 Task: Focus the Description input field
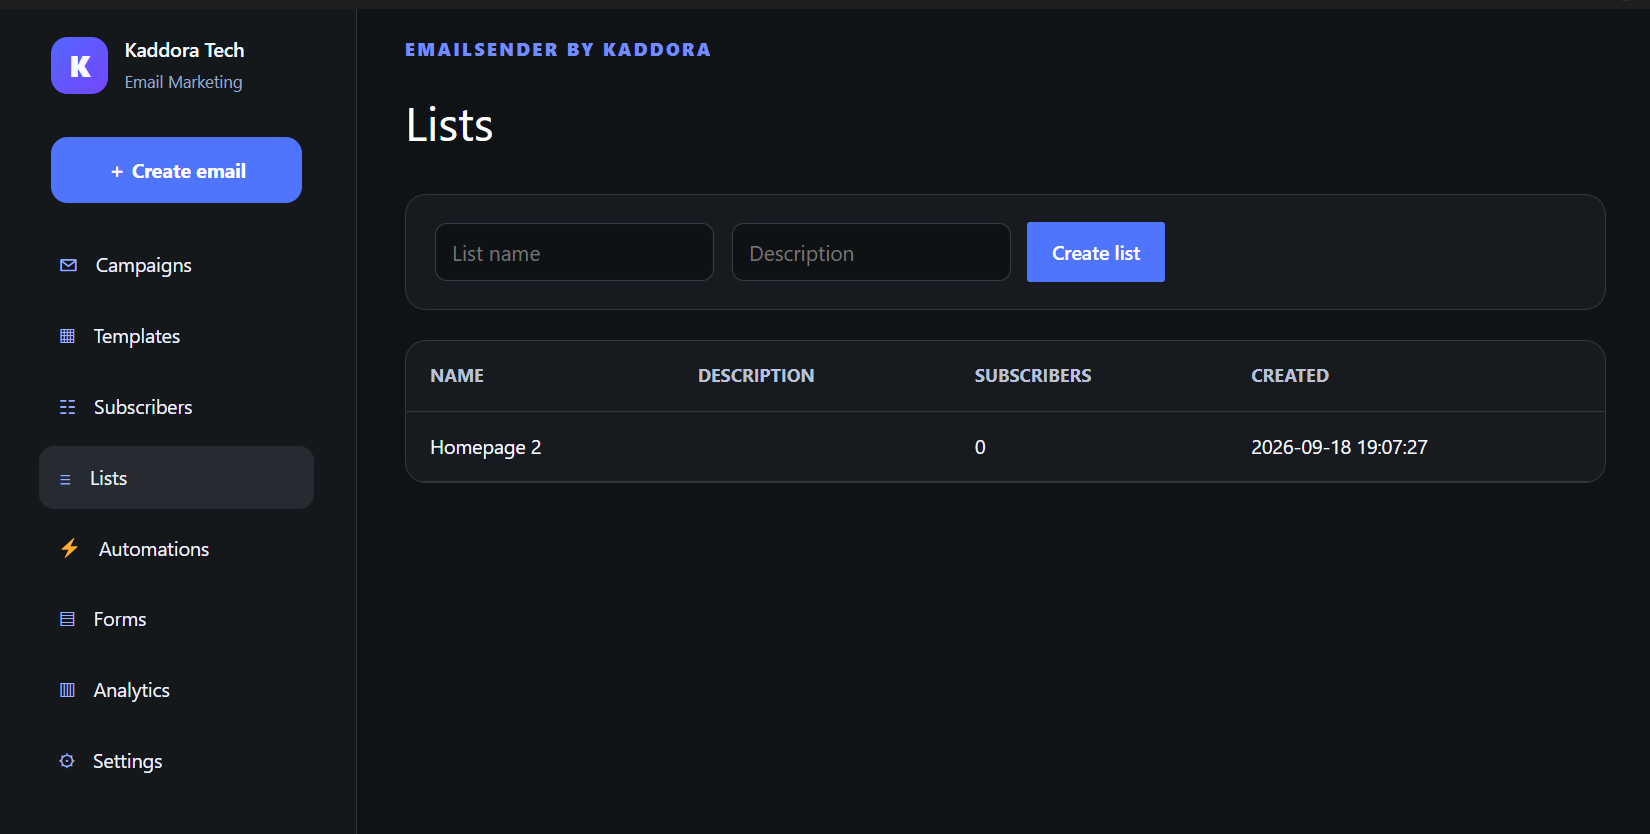(x=871, y=252)
